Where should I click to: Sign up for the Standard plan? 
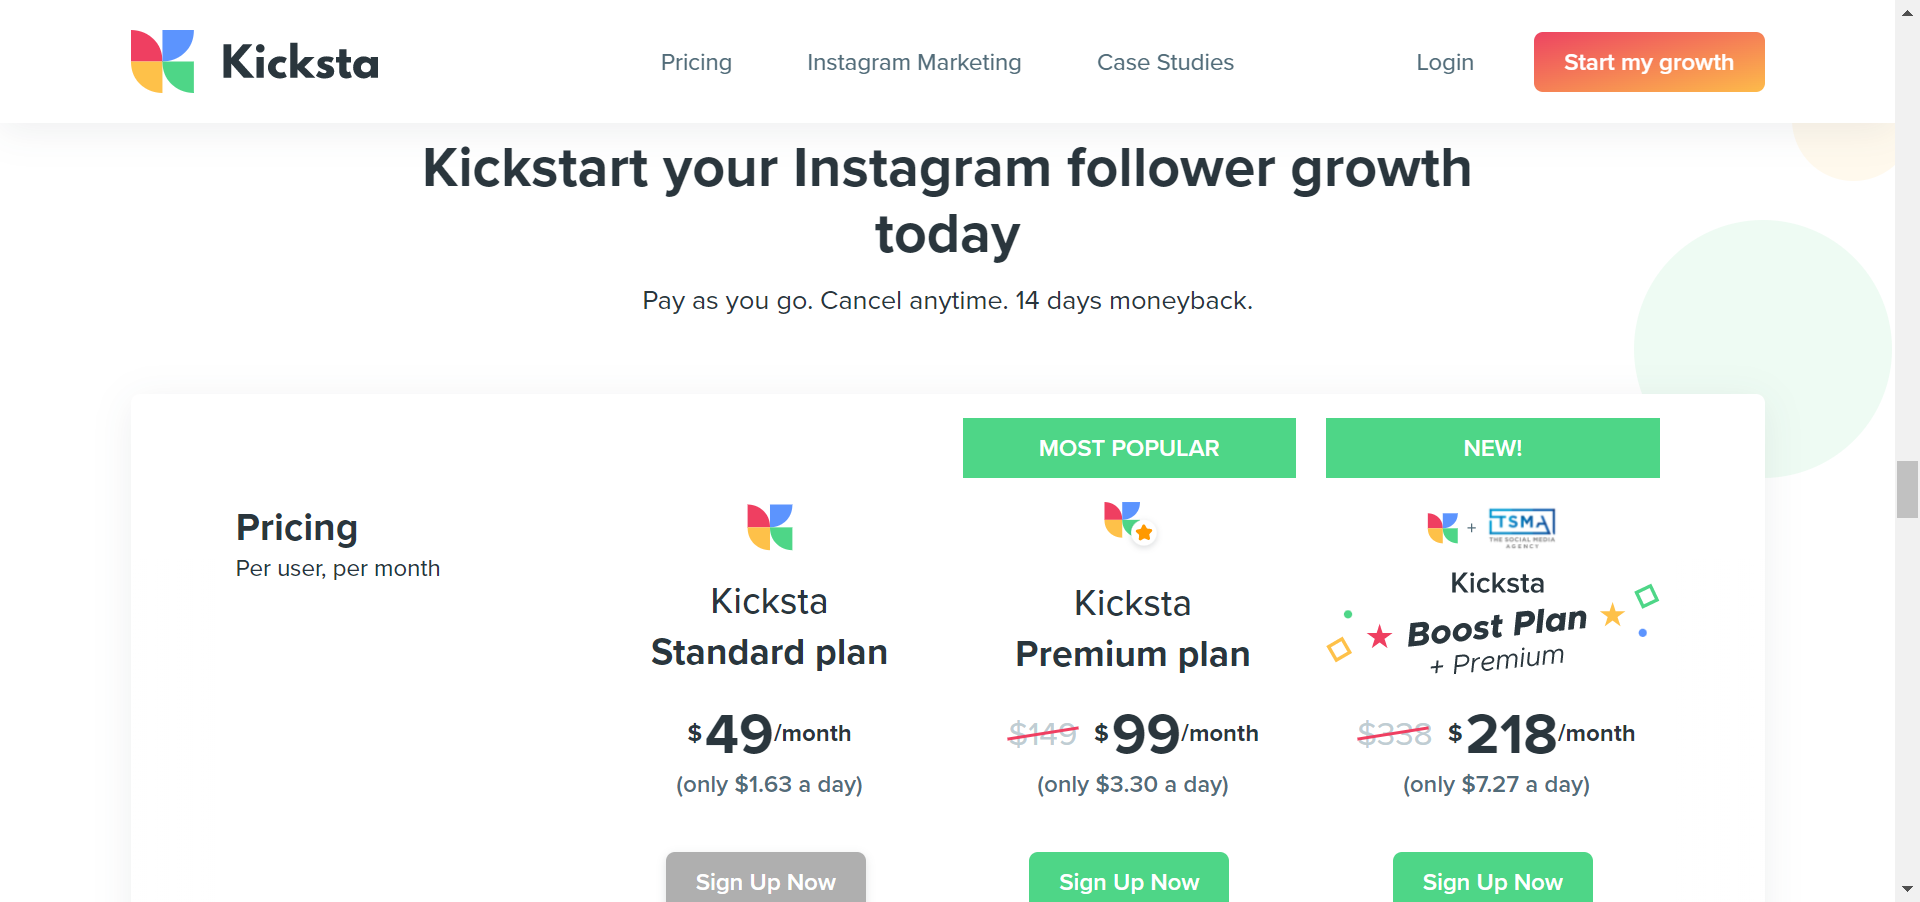[x=766, y=880]
